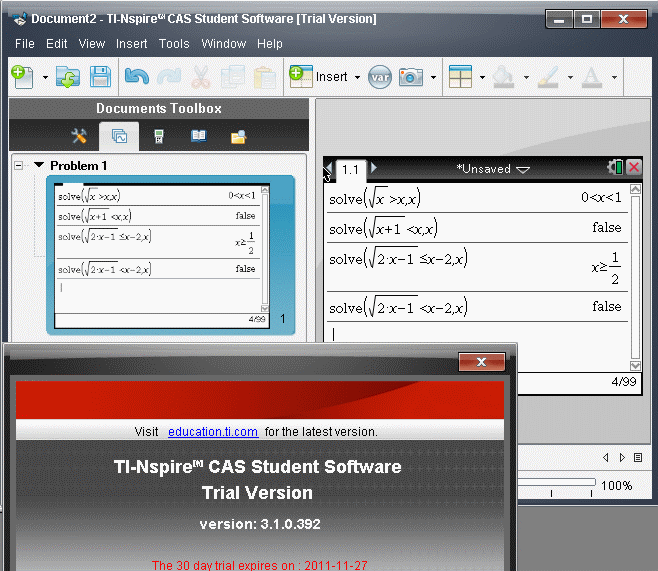Close the trial version dialog
The height and width of the screenshot is (571, 658).
click(482, 362)
